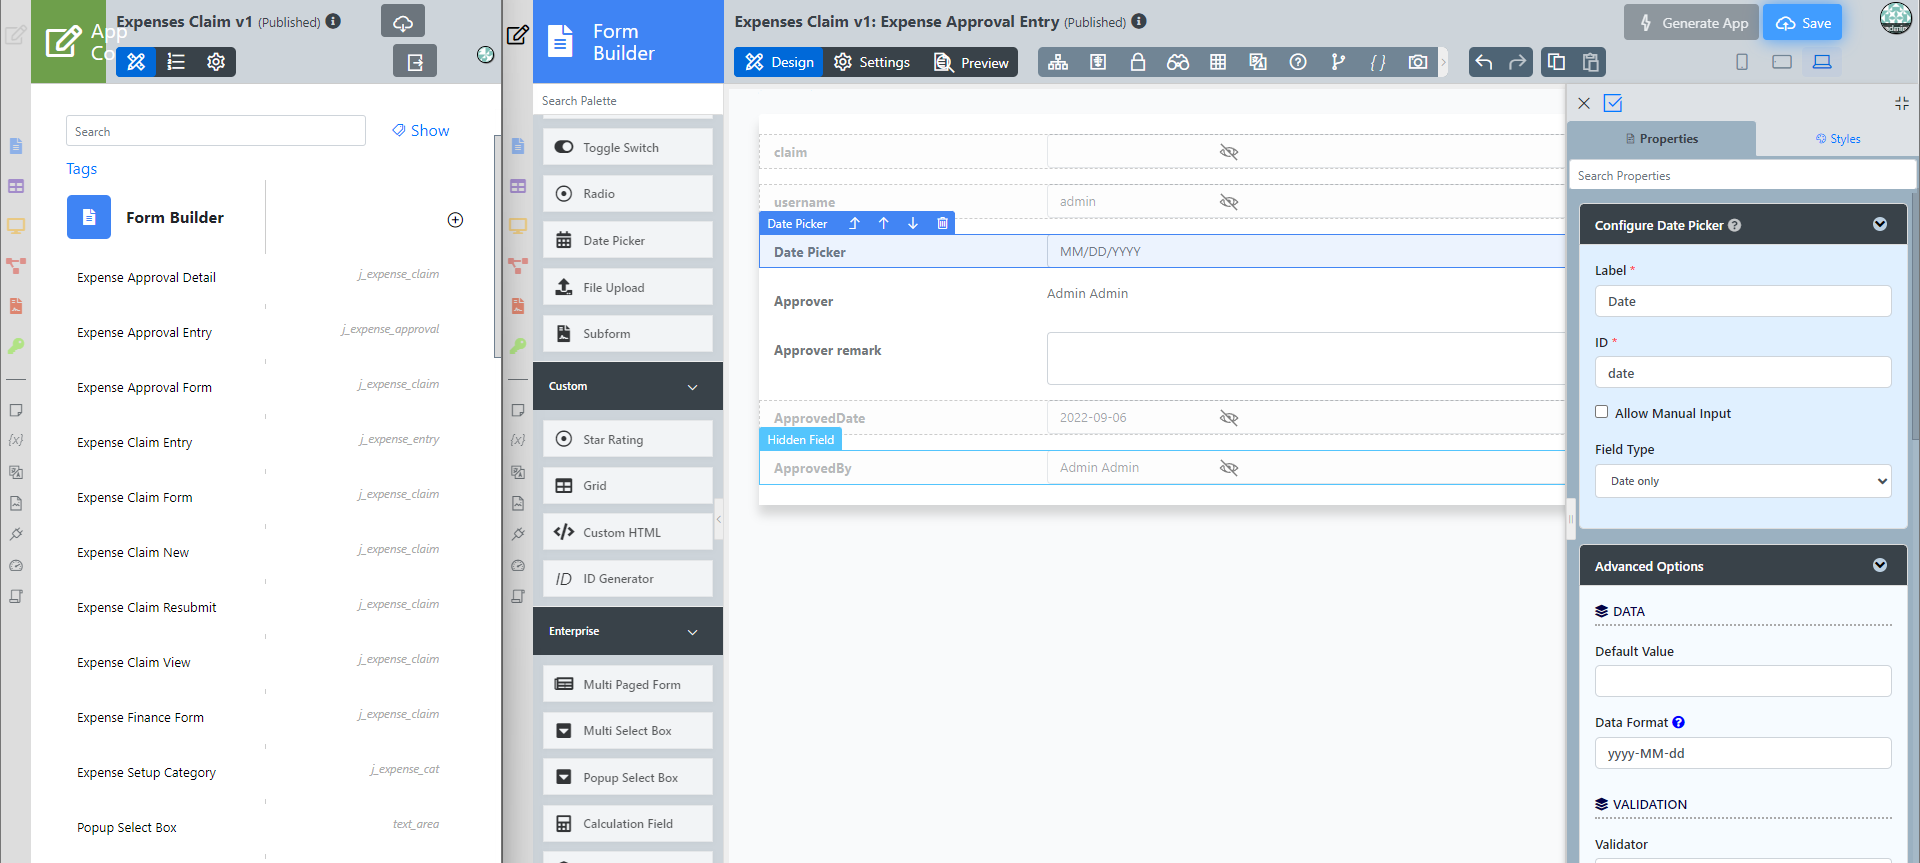The width and height of the screenshot is (1920, 863).
Task: Close the properties panel with X
Action: tap(1584, 103)
